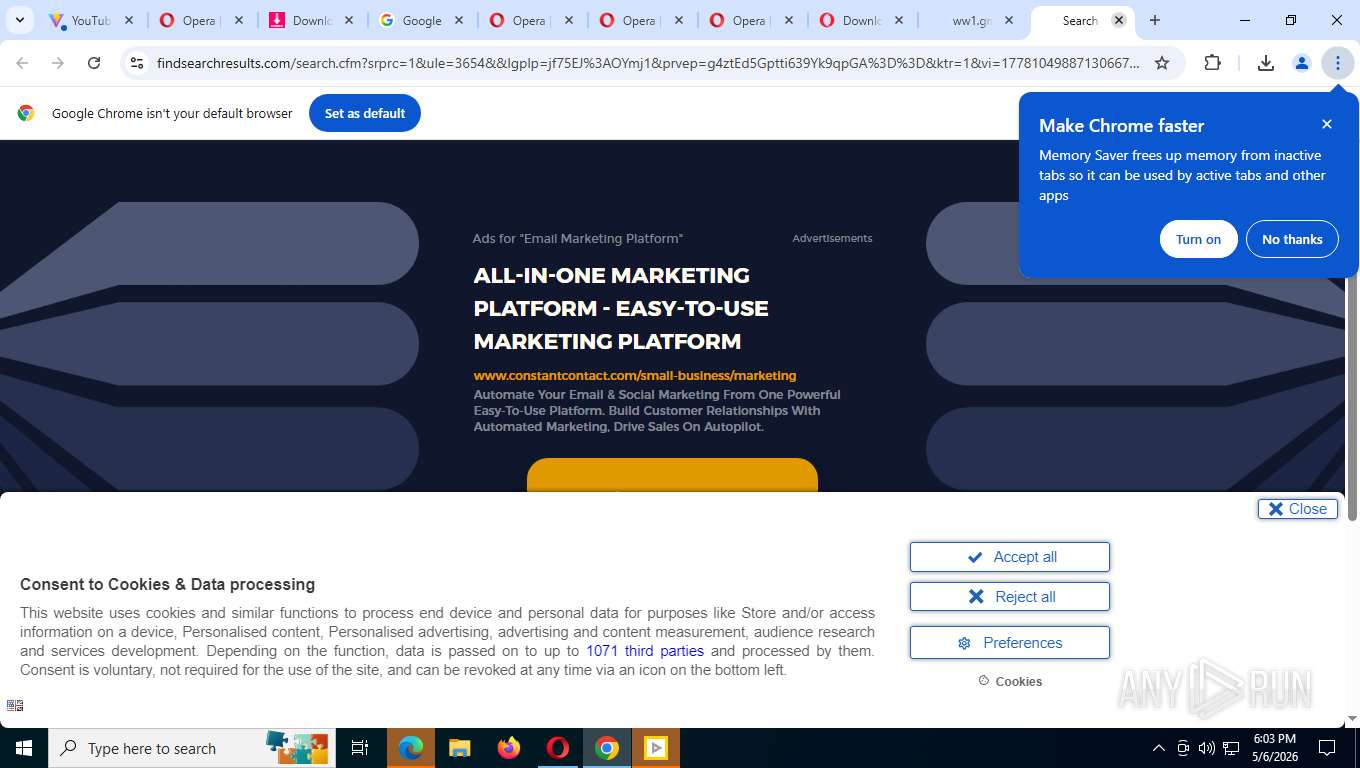Open File Explorer from the taskbar
This screenshot has height=768, width=1360.
click(x=459, y=748)
